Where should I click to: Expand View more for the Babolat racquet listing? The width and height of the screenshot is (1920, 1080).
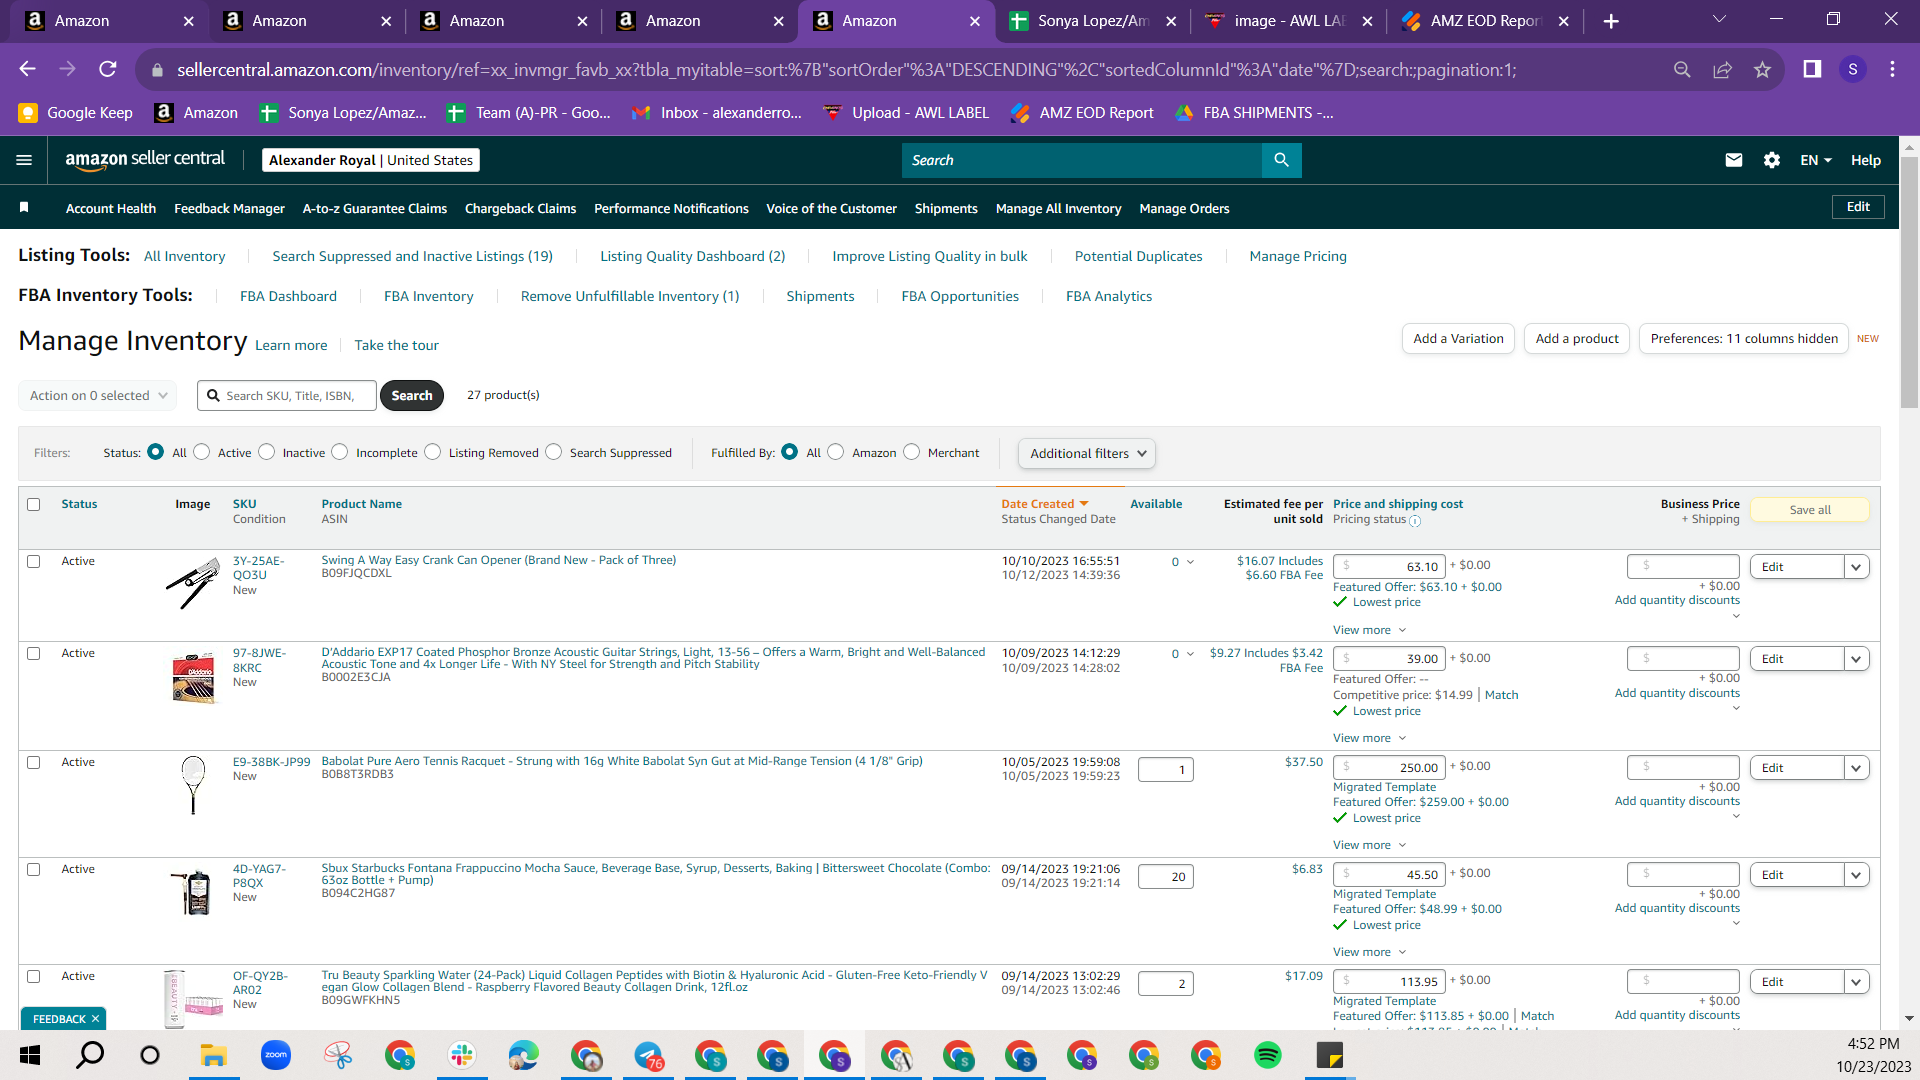(1369, 845)
